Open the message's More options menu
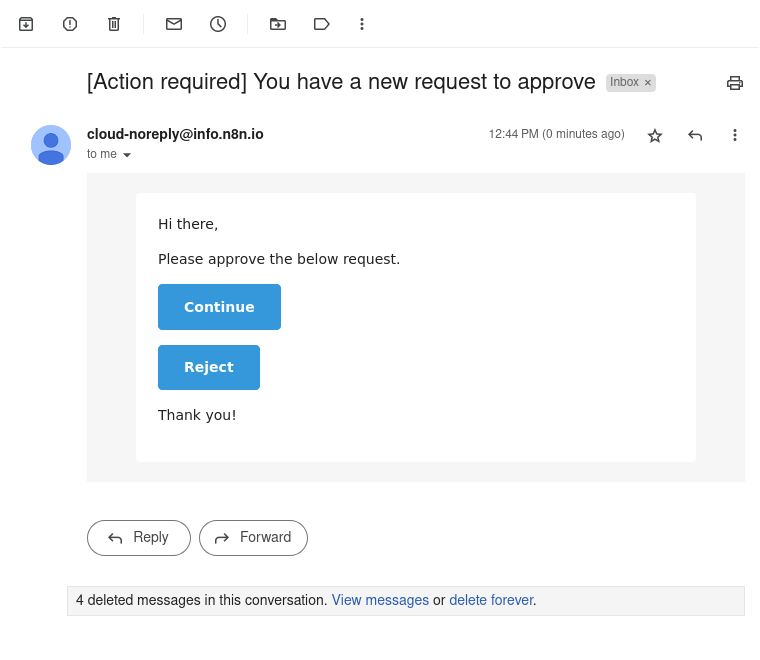The width and height of the screenshot is (760, 660). [x=735, y=135]
